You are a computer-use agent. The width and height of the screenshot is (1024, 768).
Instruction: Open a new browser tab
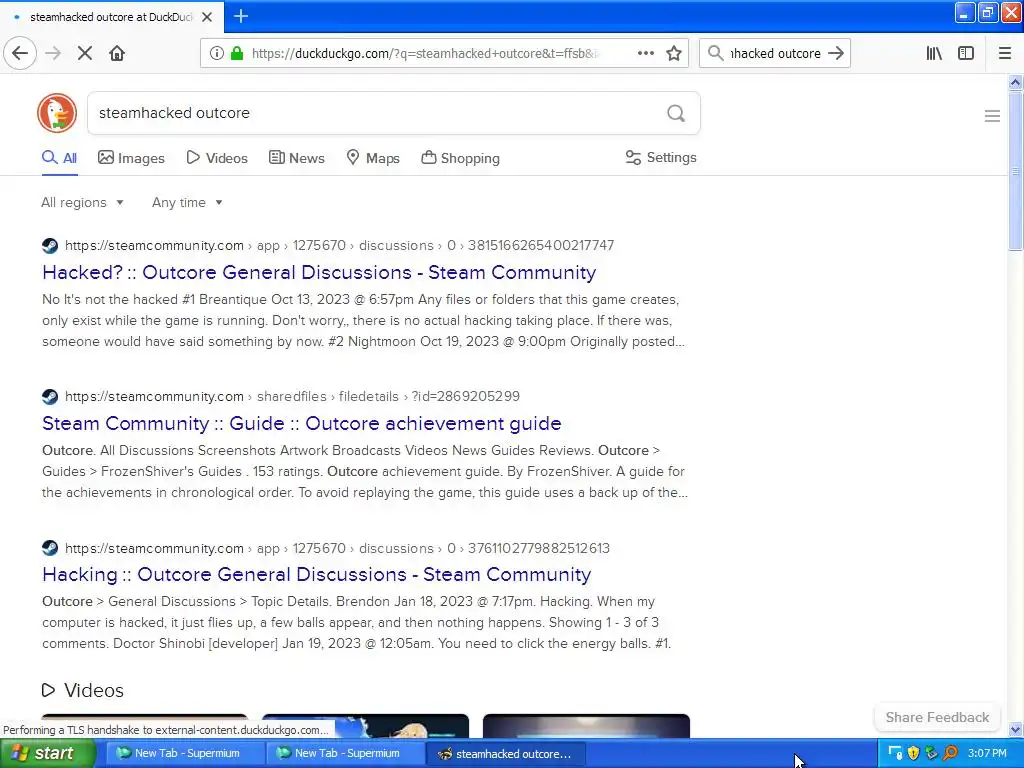click(241, 16)
